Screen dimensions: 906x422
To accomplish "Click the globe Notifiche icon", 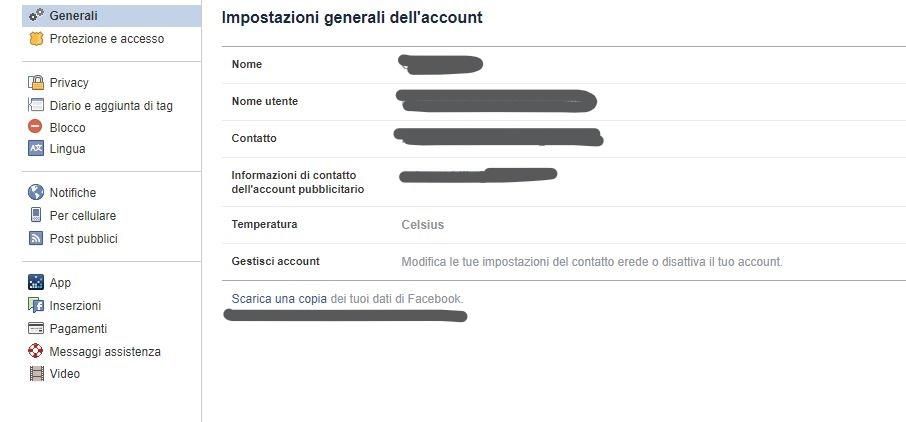I will 36,193.
